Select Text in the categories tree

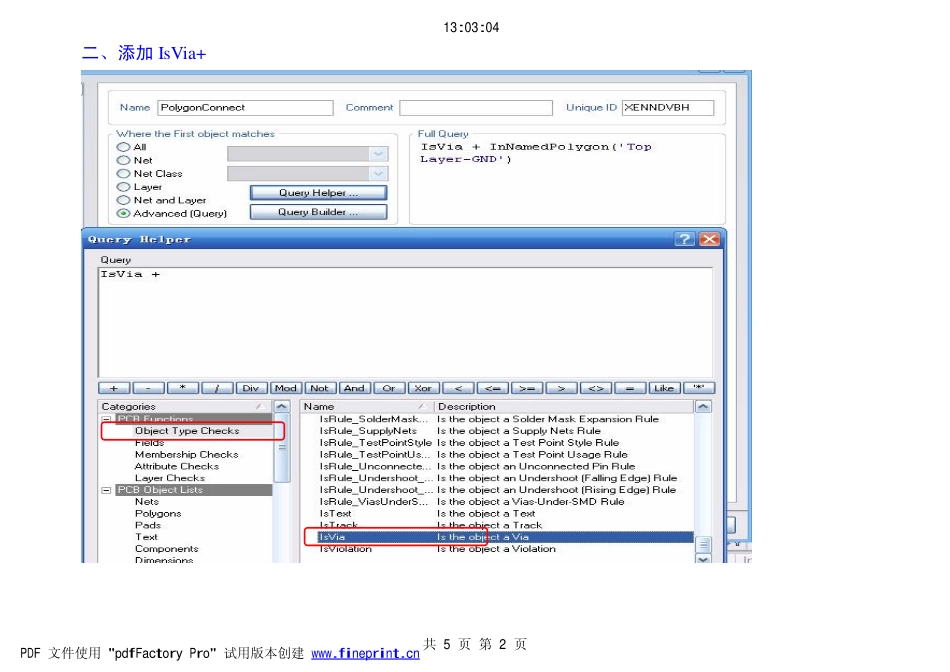146,537
